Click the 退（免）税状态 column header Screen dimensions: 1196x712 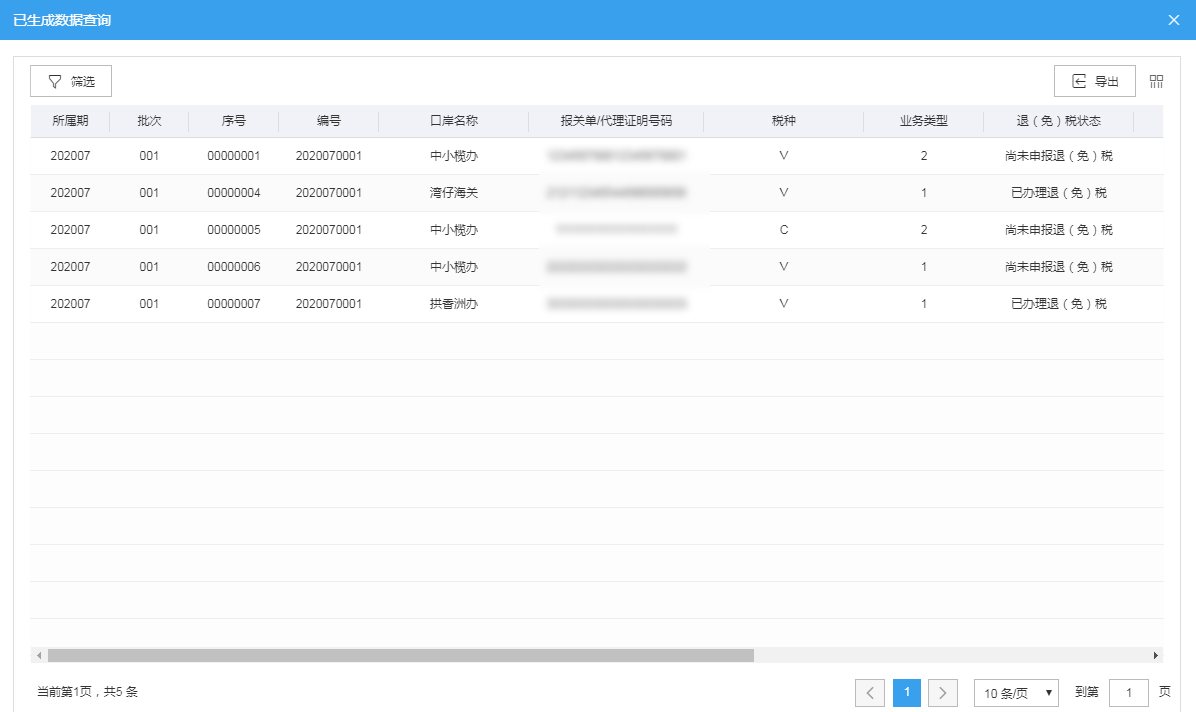coord(1059,121)
